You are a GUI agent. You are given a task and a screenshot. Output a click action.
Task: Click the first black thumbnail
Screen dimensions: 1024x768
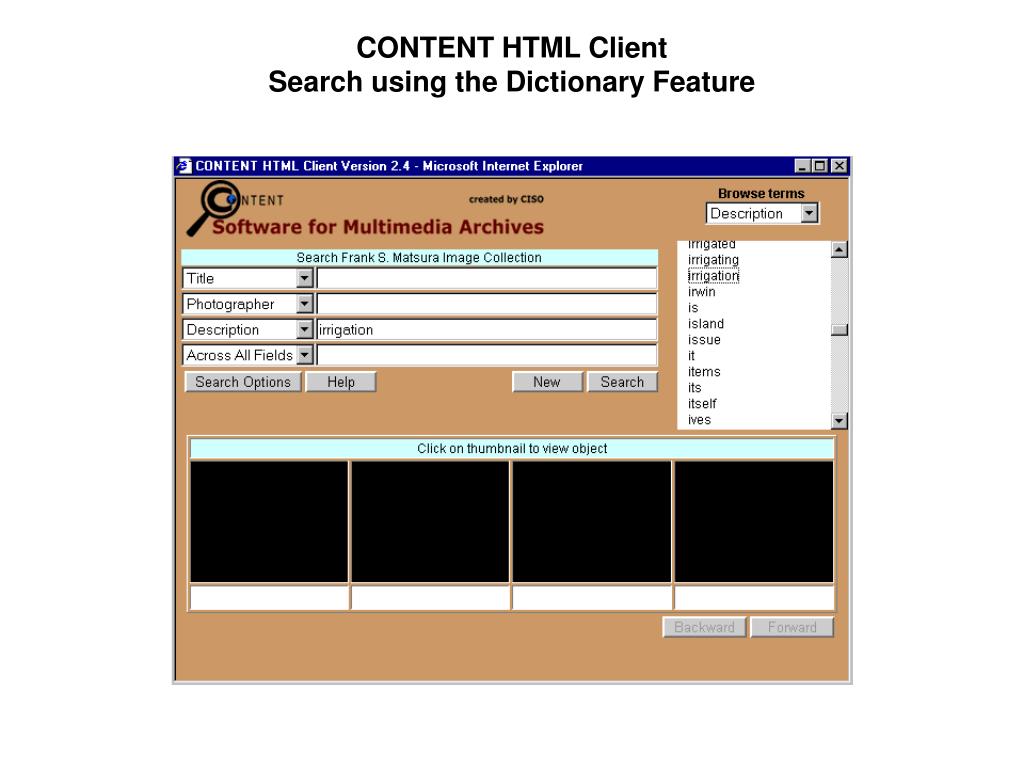click(269, 522)
